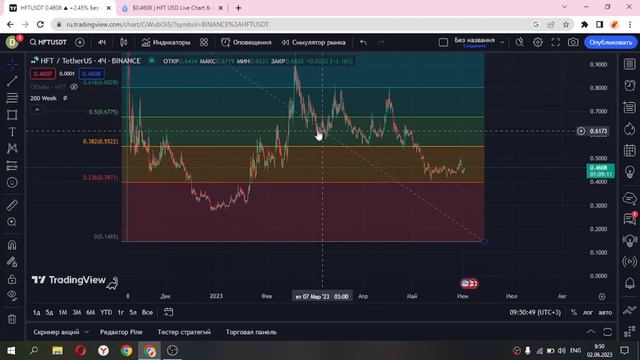This screenshot has height=360, width=640.
Task: Open the Тестер стратегий tab
Action: click(184, 332)
